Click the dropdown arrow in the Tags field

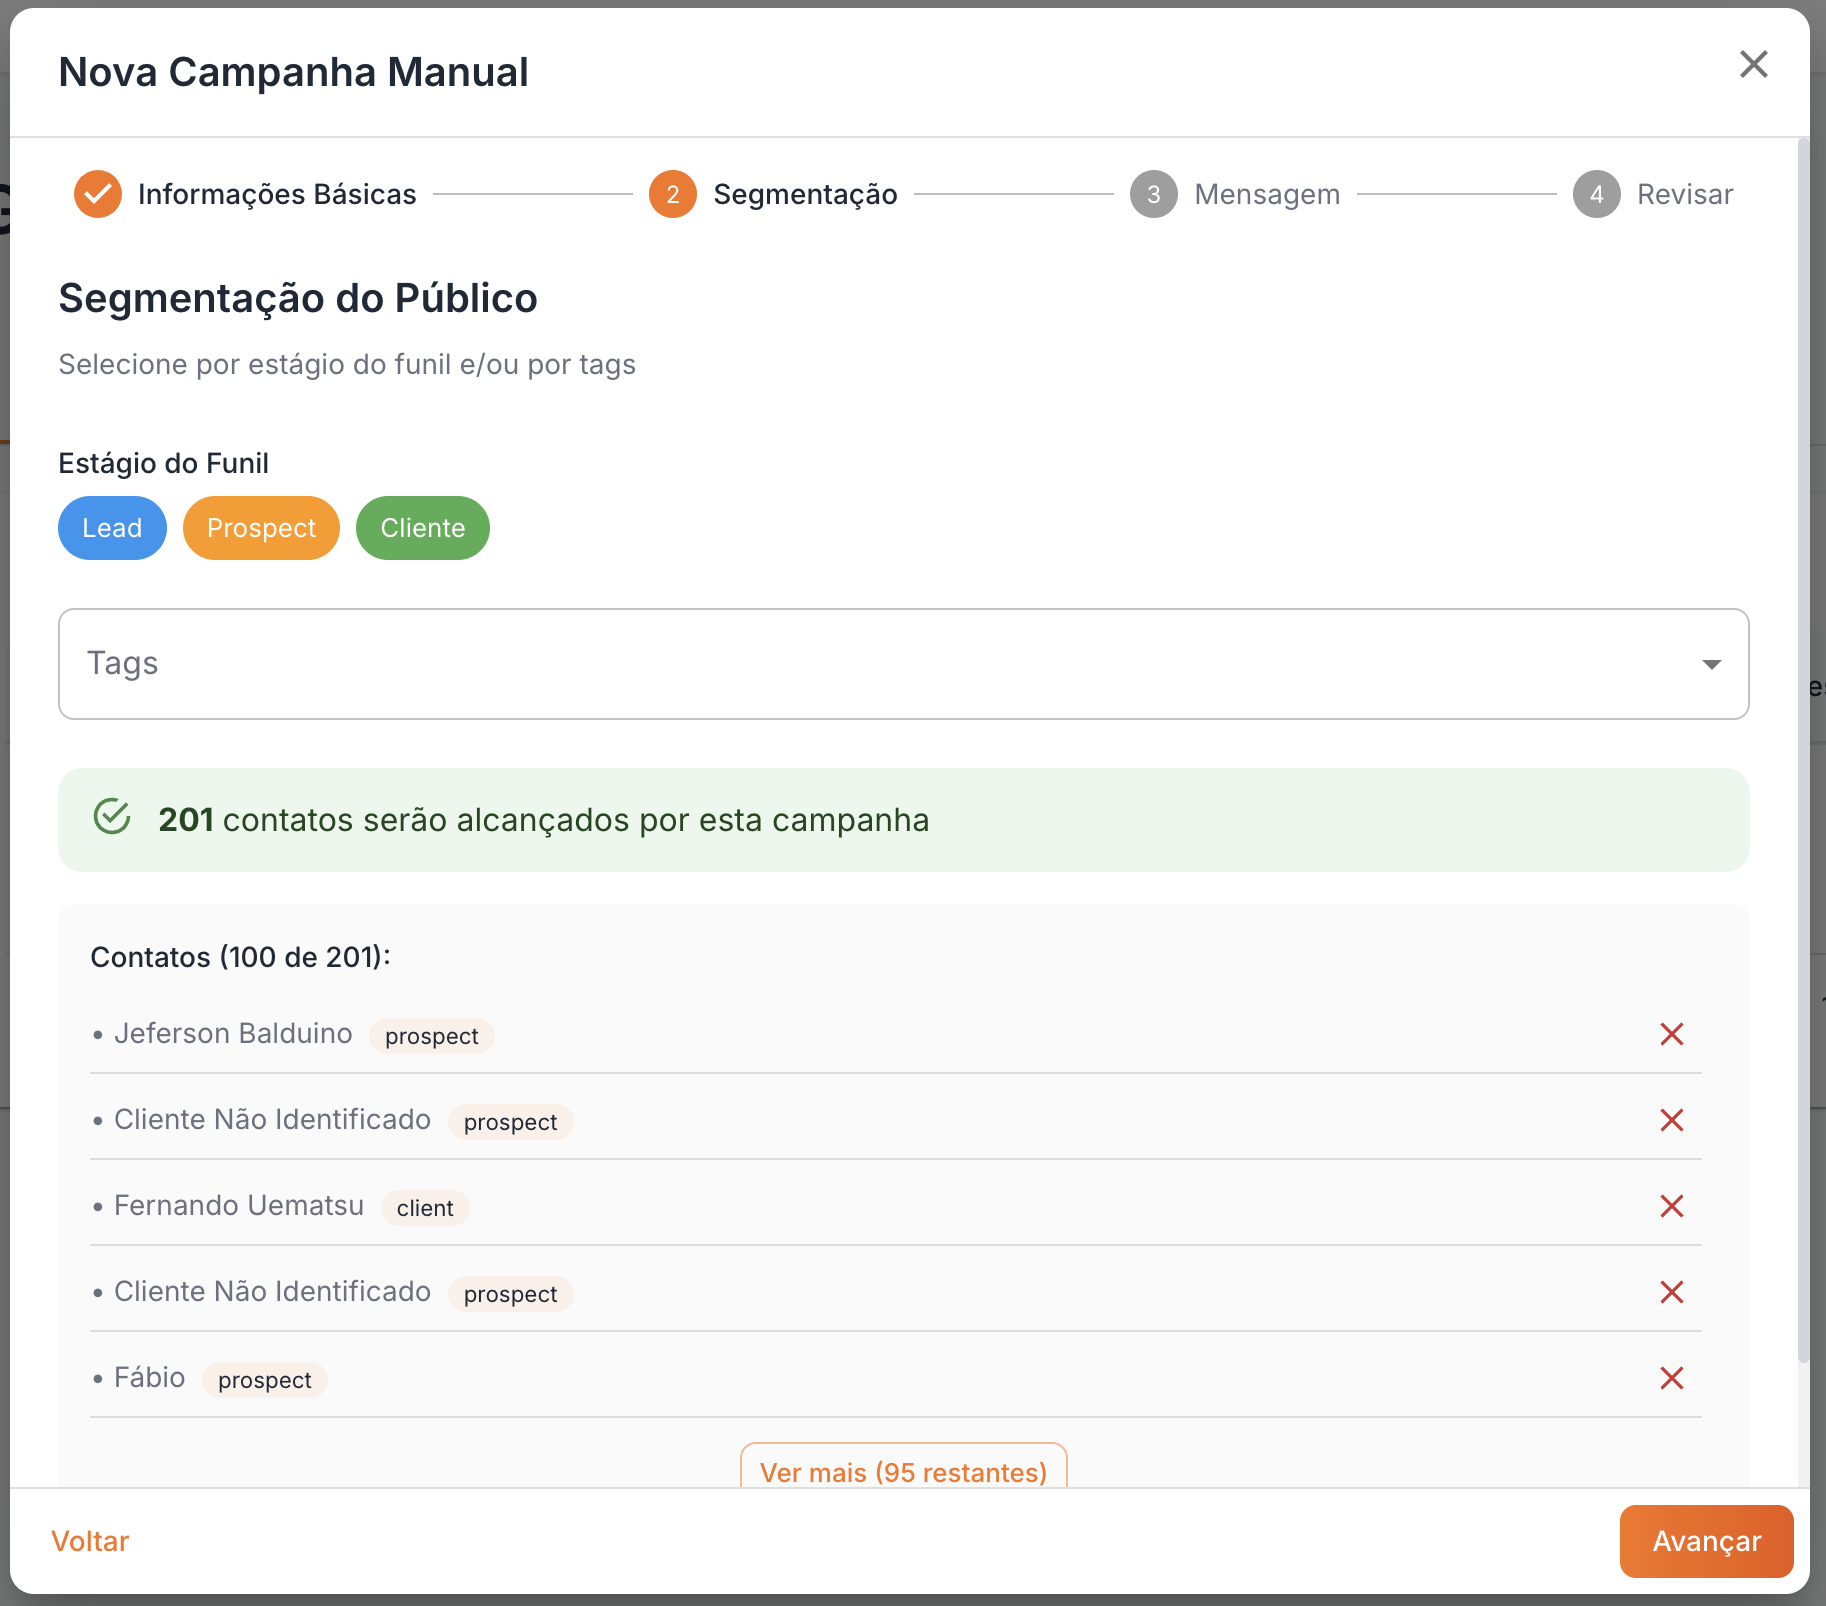(1711, 663)
